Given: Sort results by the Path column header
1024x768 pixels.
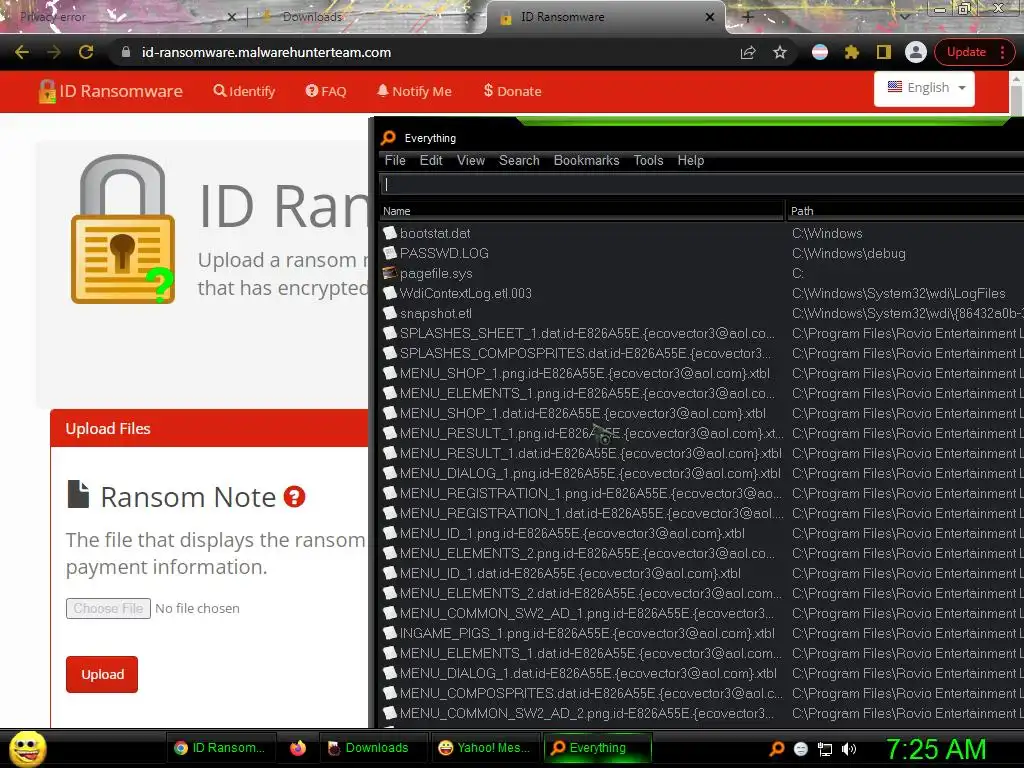Looking at the screenshot, I should [905, 211].
